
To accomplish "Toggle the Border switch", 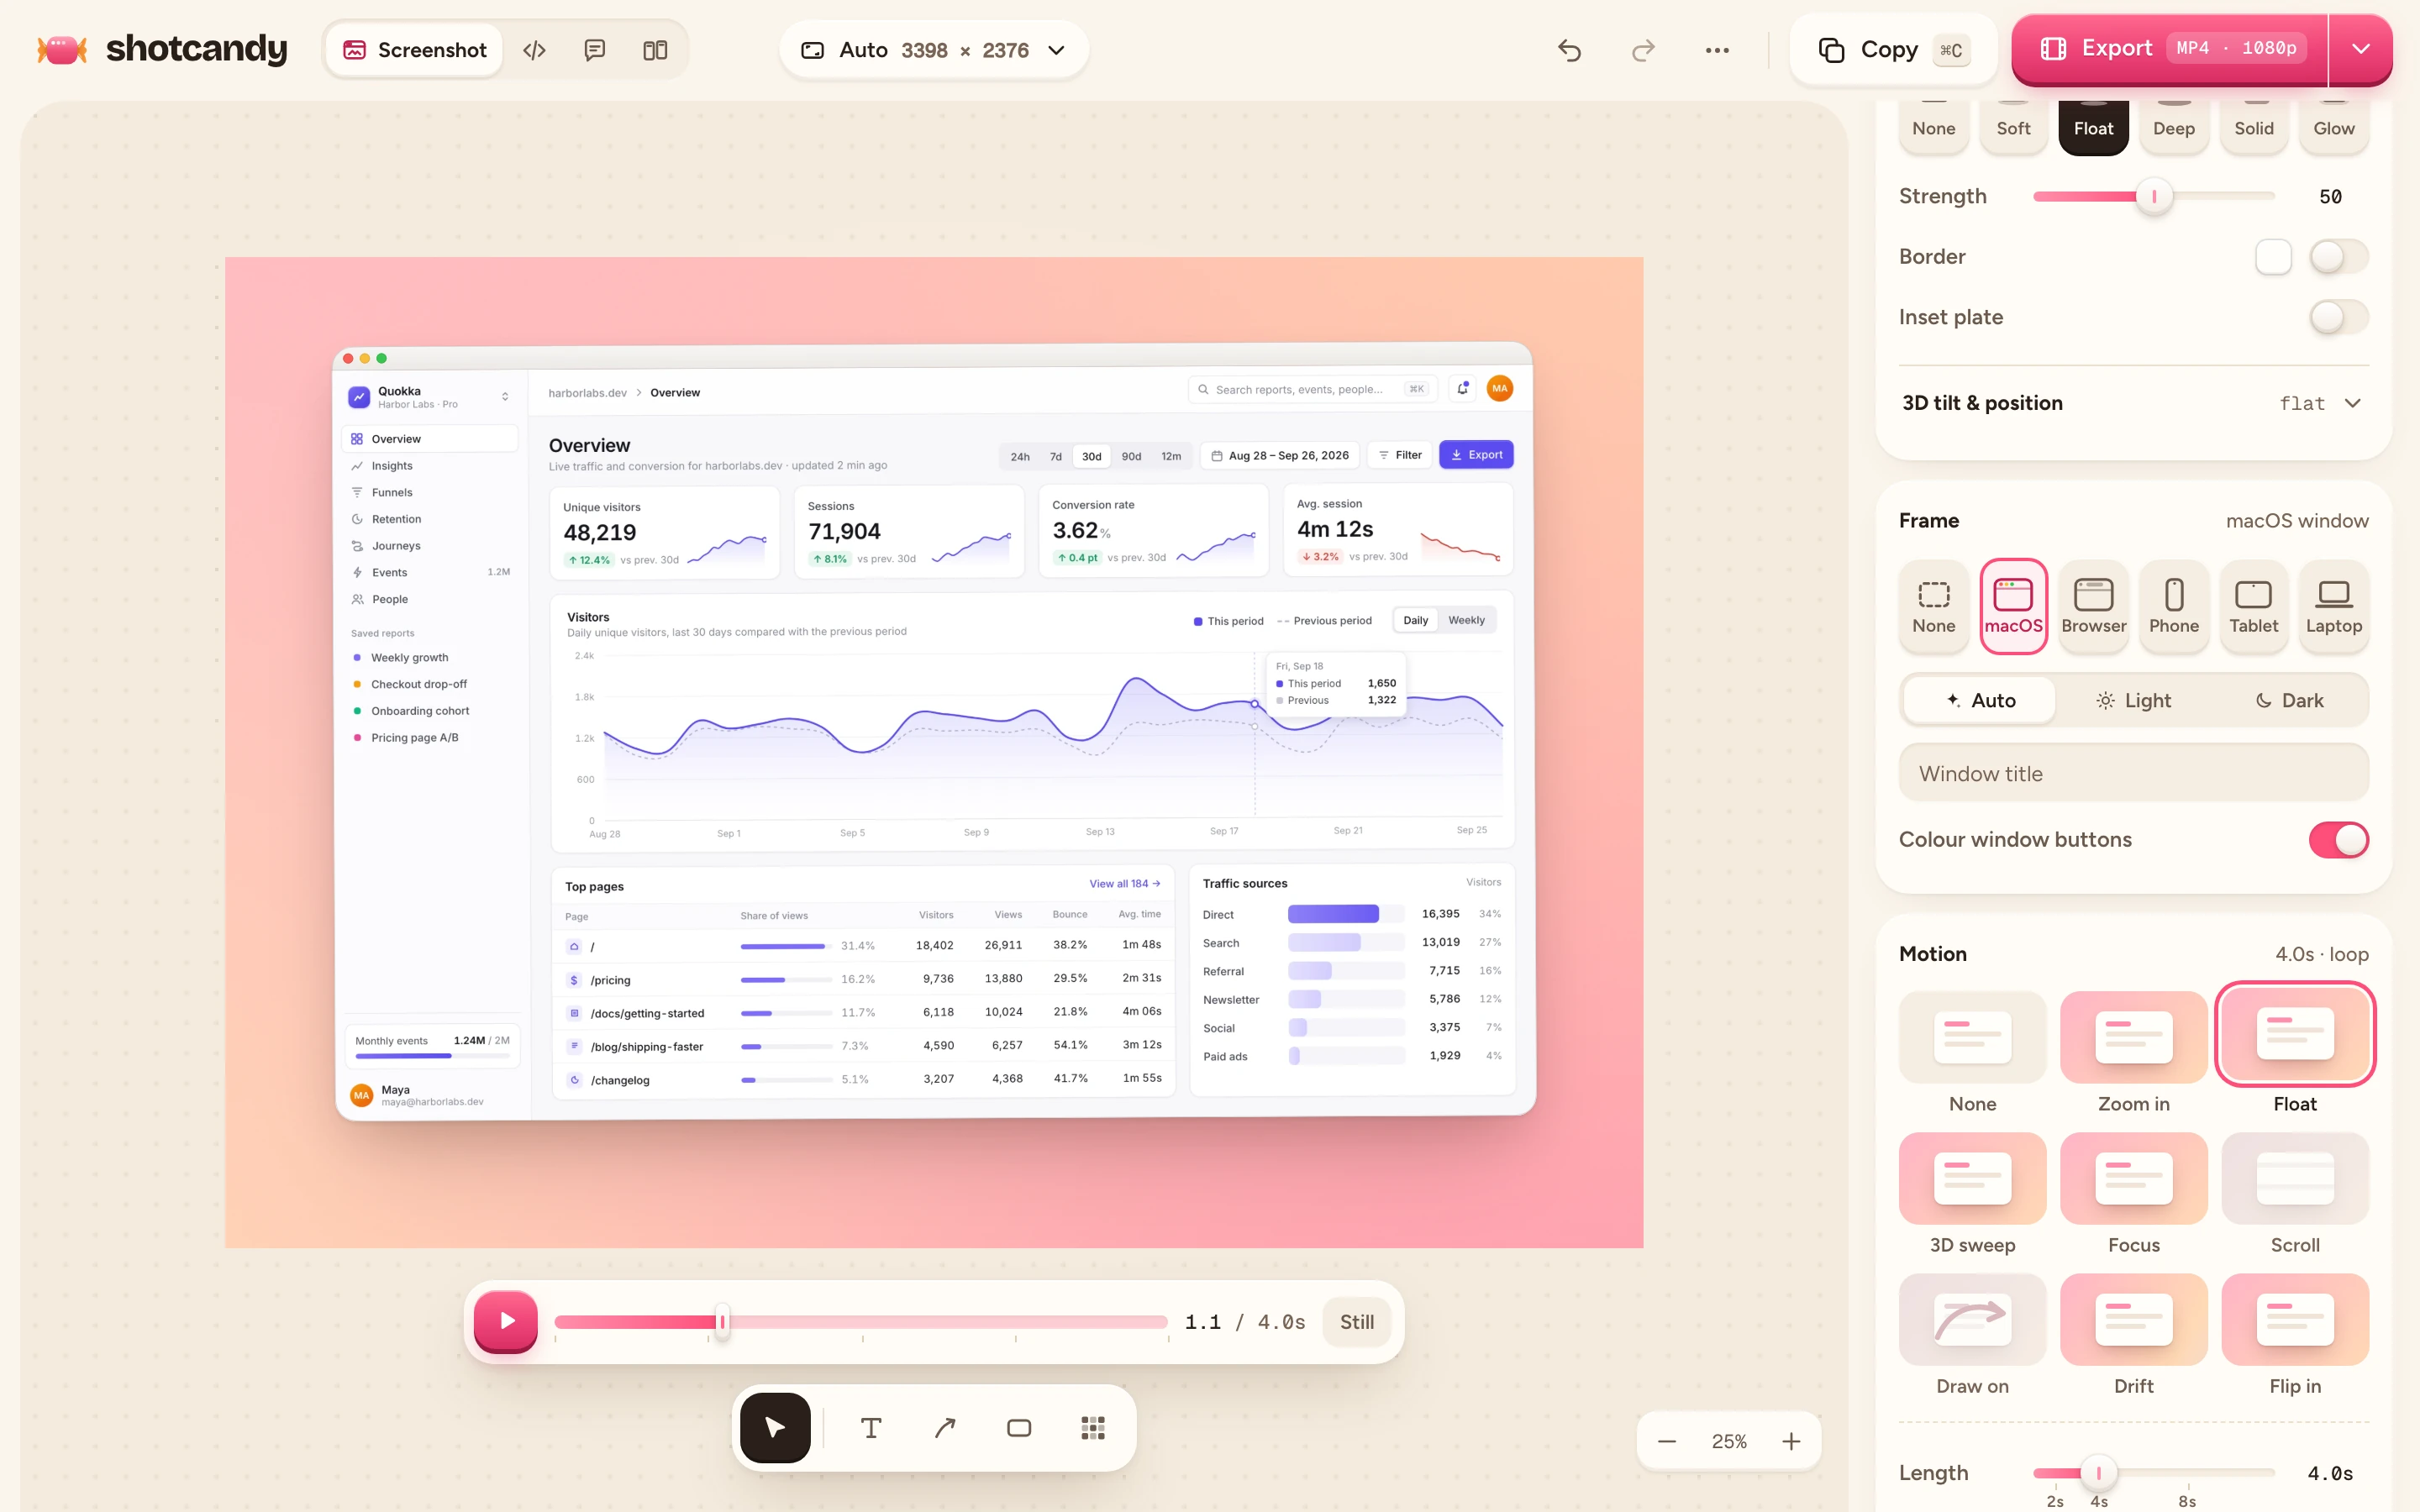I will 2339,257.
